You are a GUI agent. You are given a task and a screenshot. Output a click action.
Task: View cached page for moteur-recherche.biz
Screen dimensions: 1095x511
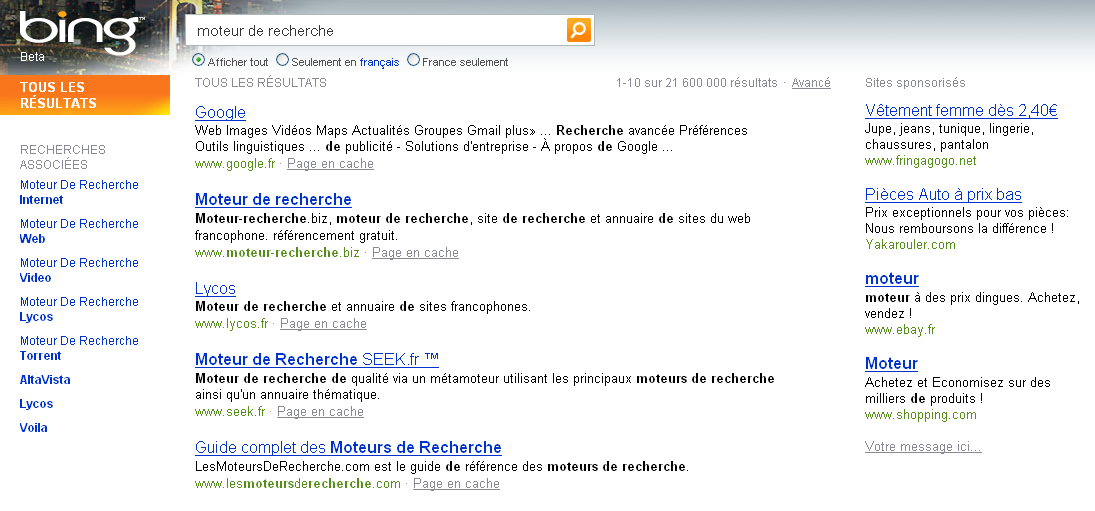416,252
